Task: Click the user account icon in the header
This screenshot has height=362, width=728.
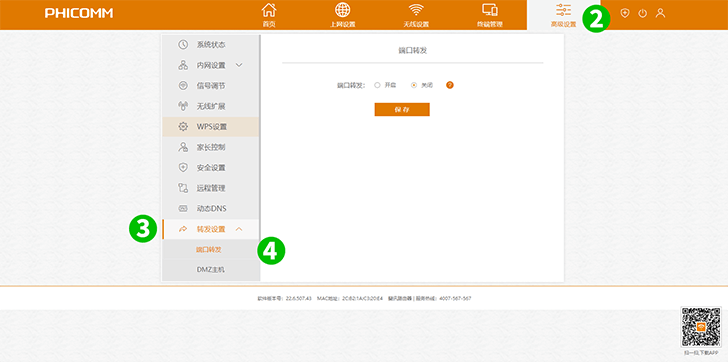Action: tap(660, 13)
